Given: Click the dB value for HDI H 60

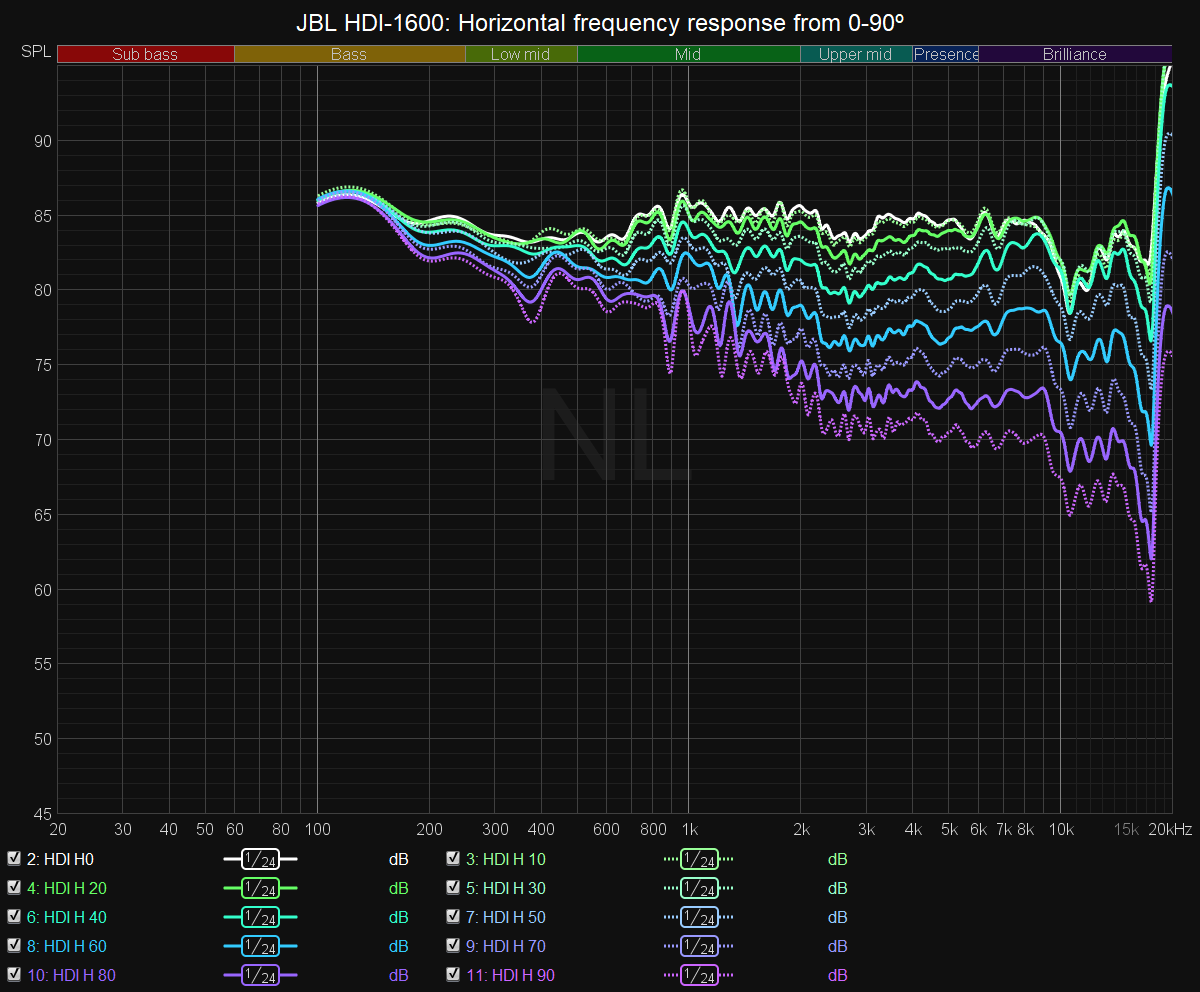Looking at the screenshot, I should click(x=398, y=946).
